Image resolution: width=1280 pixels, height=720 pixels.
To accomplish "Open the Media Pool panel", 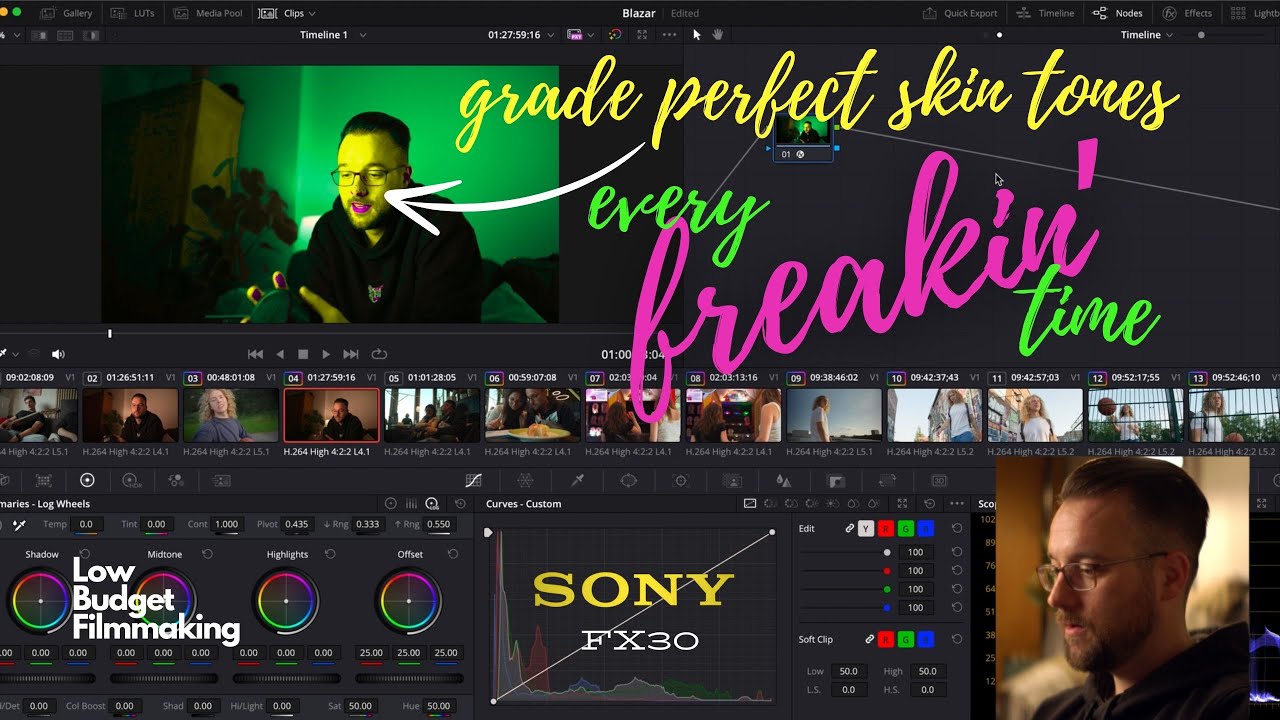I will coord(208,13).
